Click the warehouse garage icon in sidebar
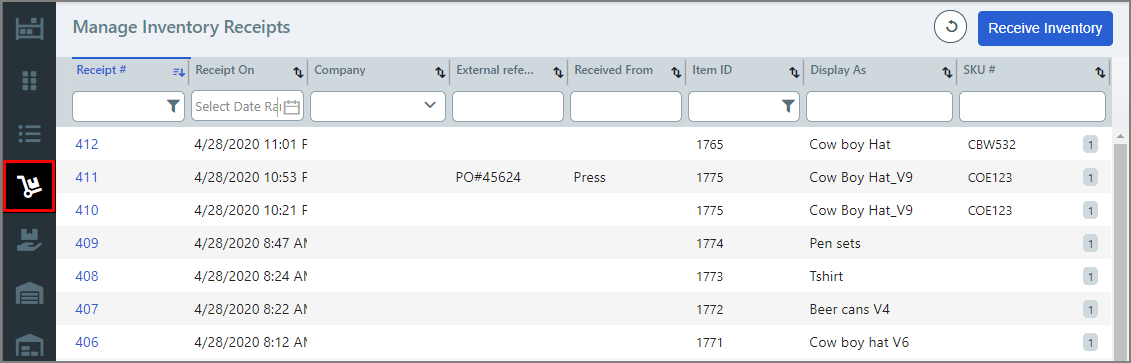Image resolution: width=1131 pixels, height=363 pixels. pyautogui.click(x=30, y=293)
